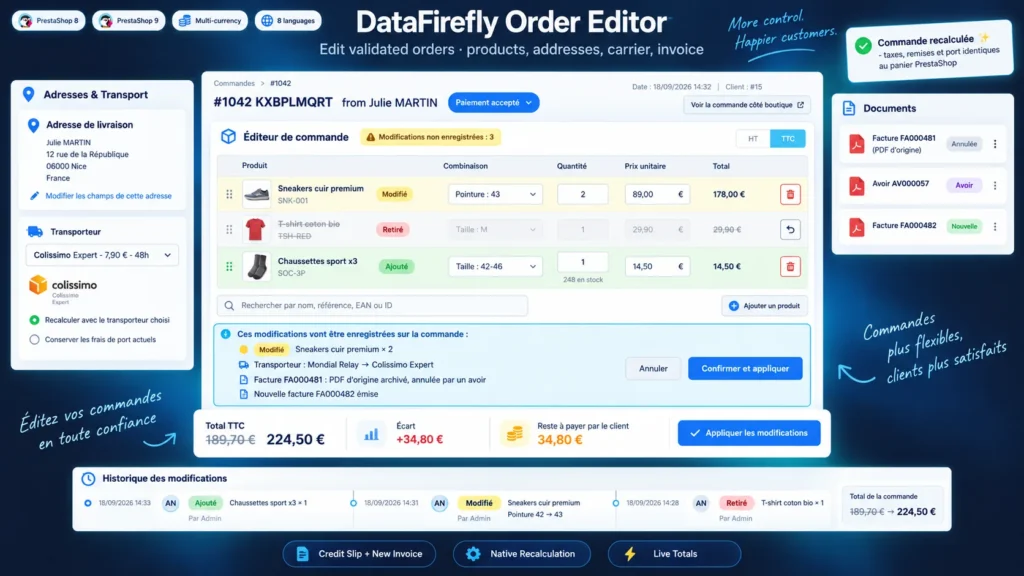The width and height of the screenshot is (1024, 576).
Task: Open Voir la commande côté boutique
Action: 747,105
